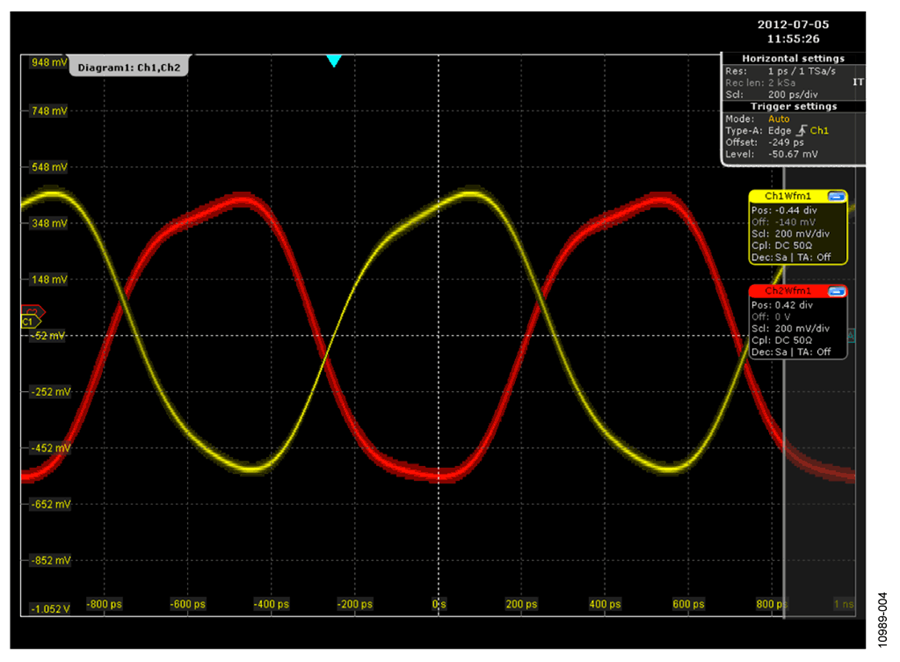The height and width of the screenshot is (662, 900).
Task: Open the Horizontal settings header
Action: [x=793, y=59]
